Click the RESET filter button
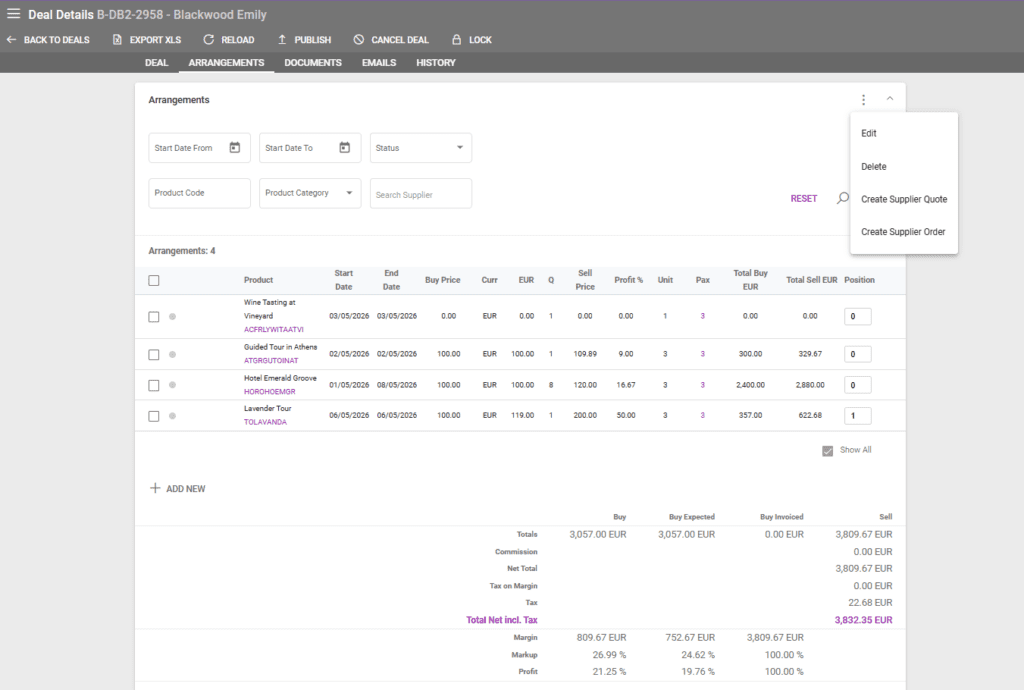Screen dimensions: 1024x690 click(x=803, y=199)
